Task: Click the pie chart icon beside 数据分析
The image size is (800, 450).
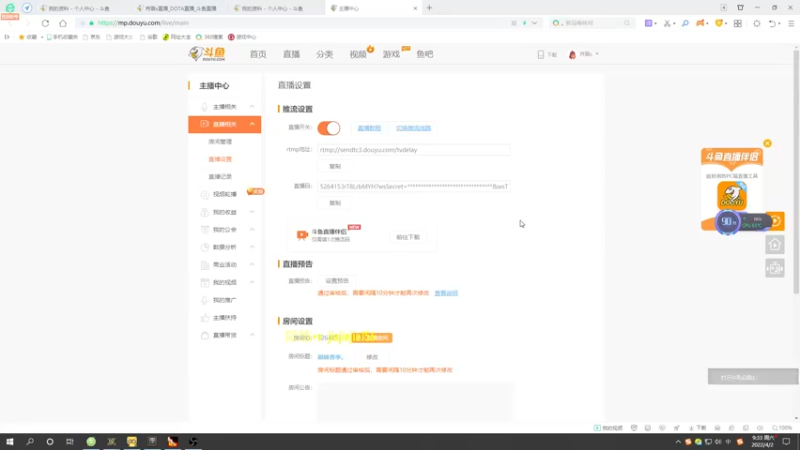Action: [x=205, y=247]
